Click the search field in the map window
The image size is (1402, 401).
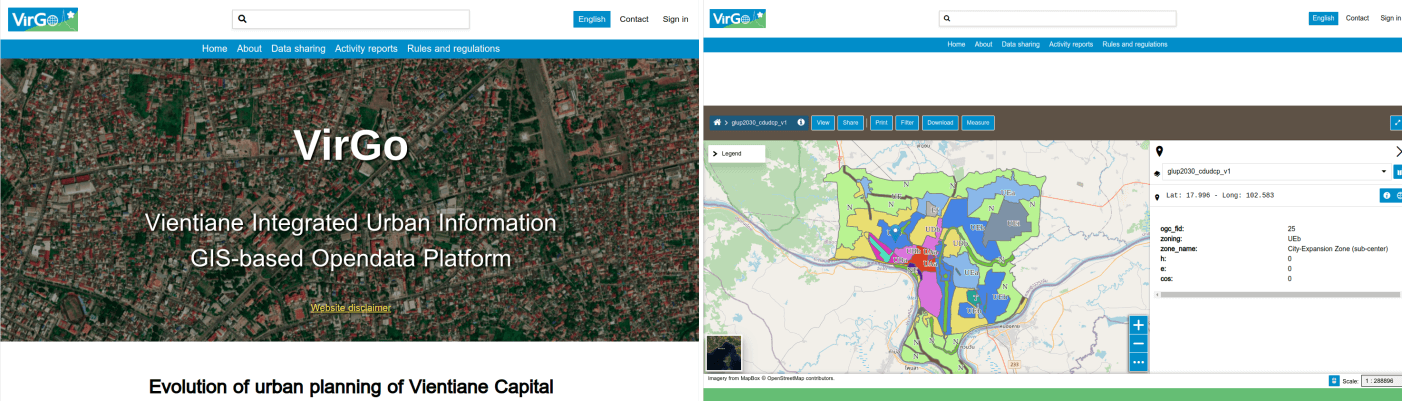coord(1057,18)
